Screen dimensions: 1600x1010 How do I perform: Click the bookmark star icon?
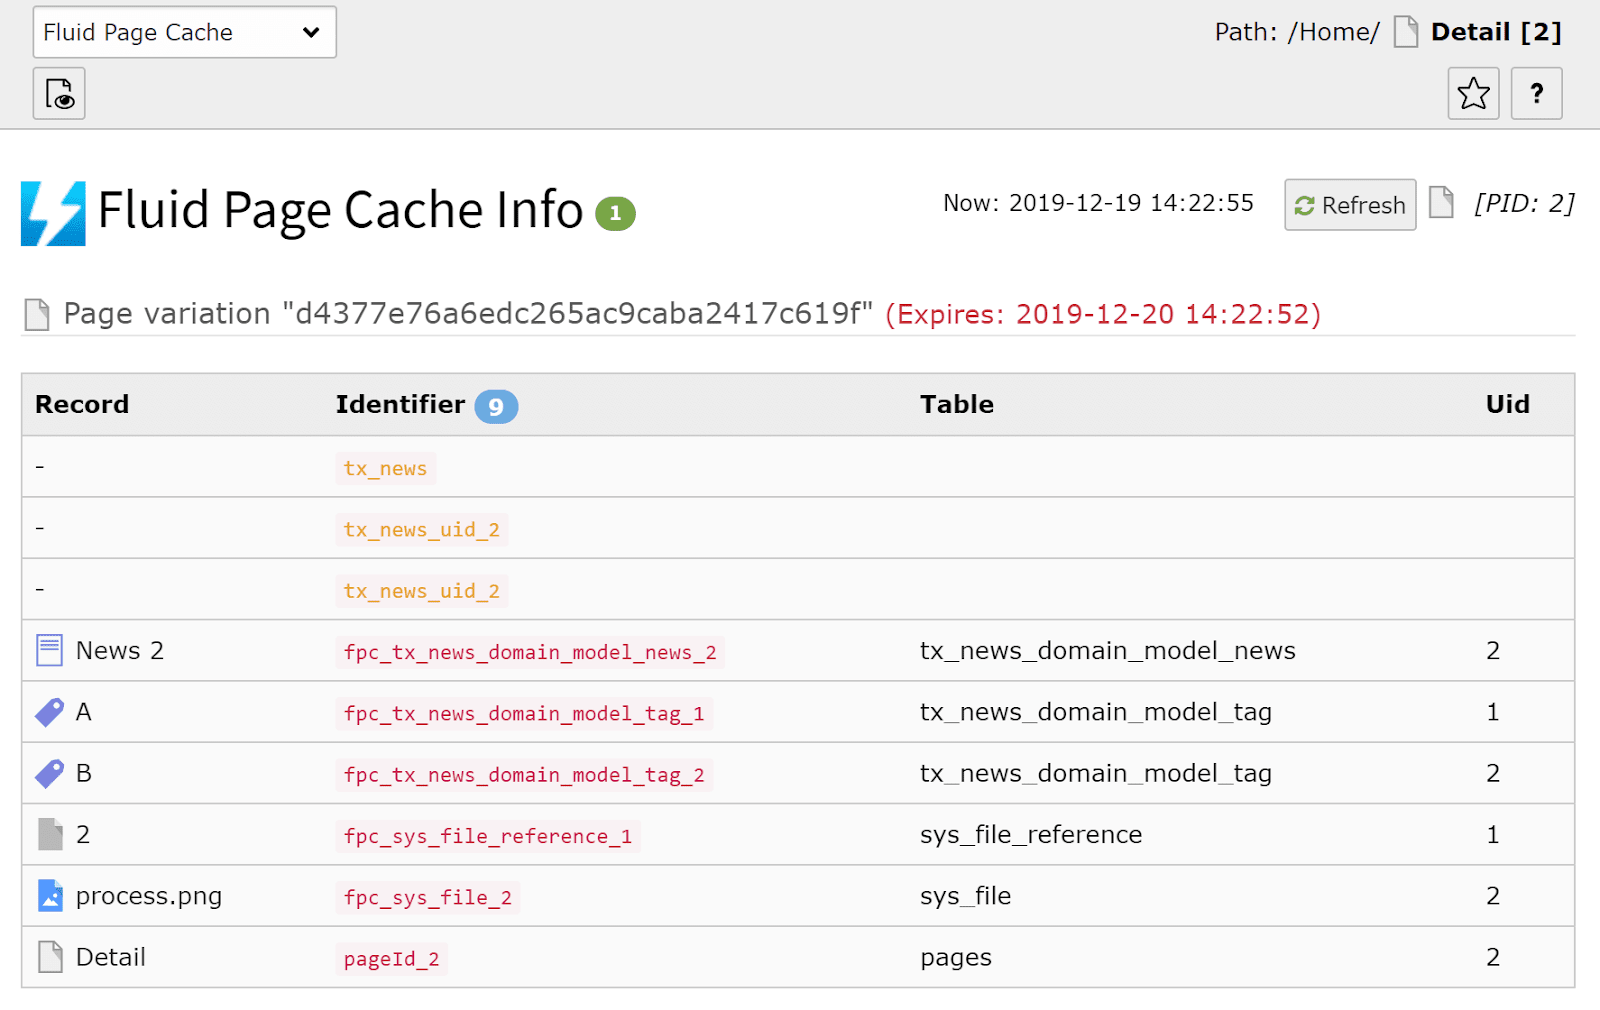point(1472,93)
